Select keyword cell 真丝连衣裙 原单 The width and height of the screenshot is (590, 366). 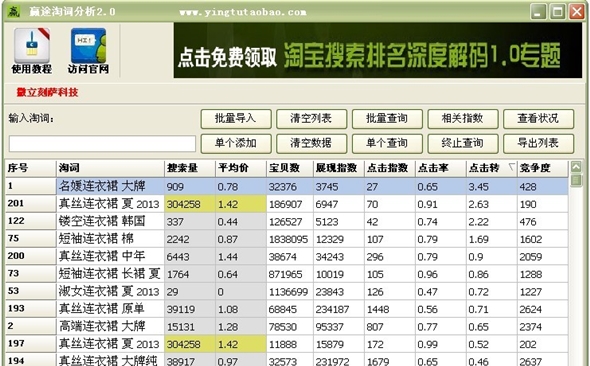(x=110, y=309)
